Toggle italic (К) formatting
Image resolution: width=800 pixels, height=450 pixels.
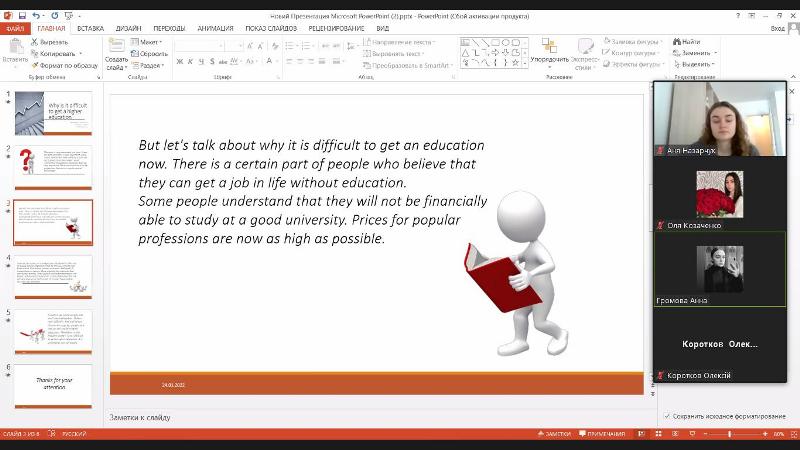(190, 61)
